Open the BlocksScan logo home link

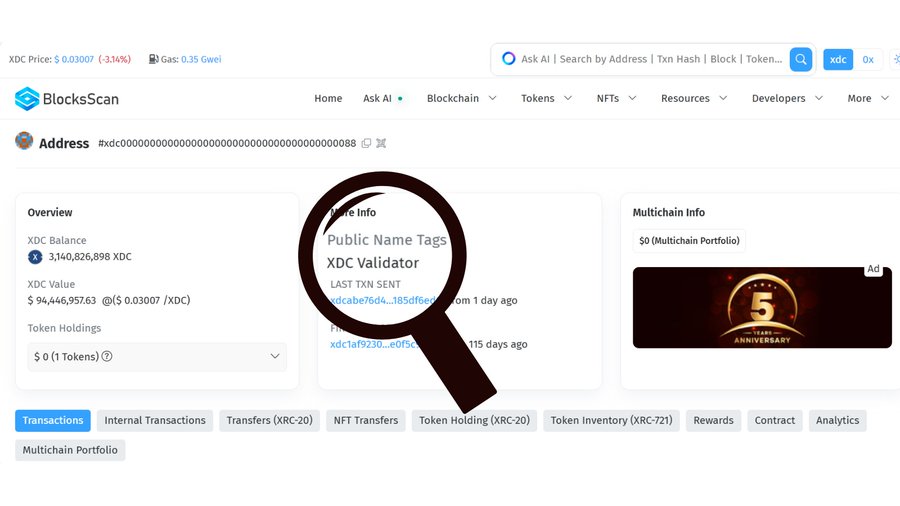point(67,99)
